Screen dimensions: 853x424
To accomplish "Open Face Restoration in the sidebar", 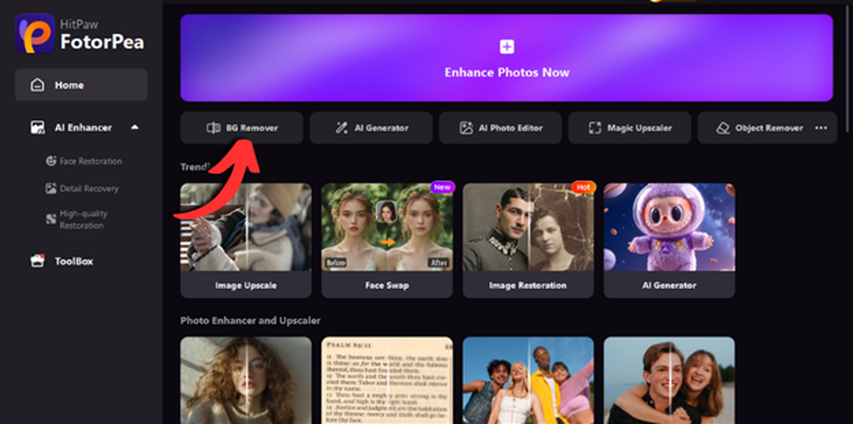I will click(89, 160).
